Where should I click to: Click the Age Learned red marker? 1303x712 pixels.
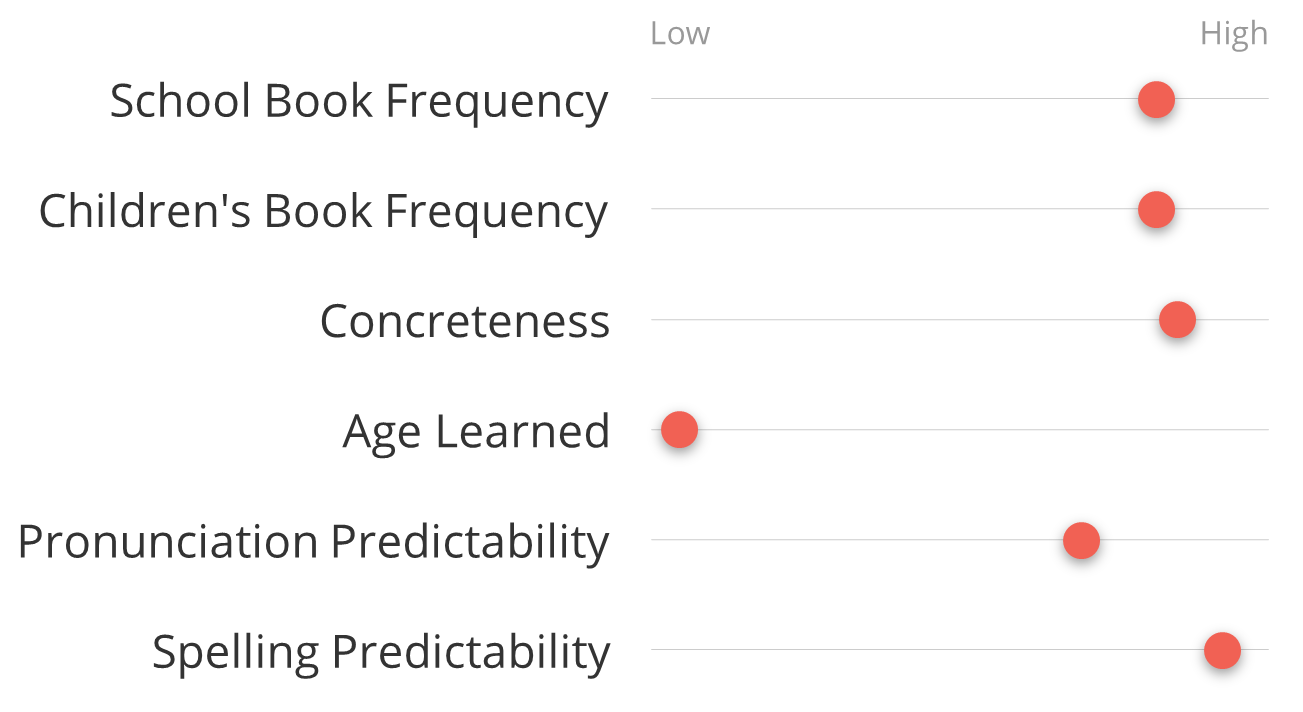pyautogui.click(x=679, y=431)
